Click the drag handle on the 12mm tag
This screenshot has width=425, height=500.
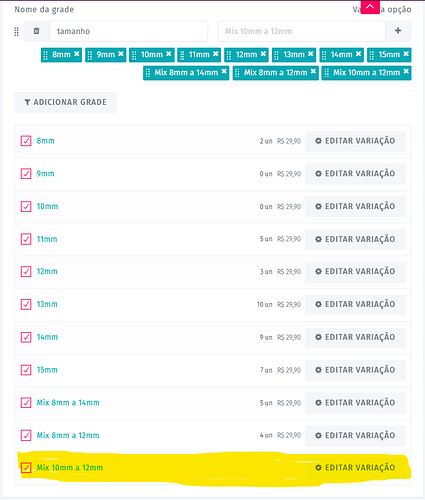click(229, 55)
